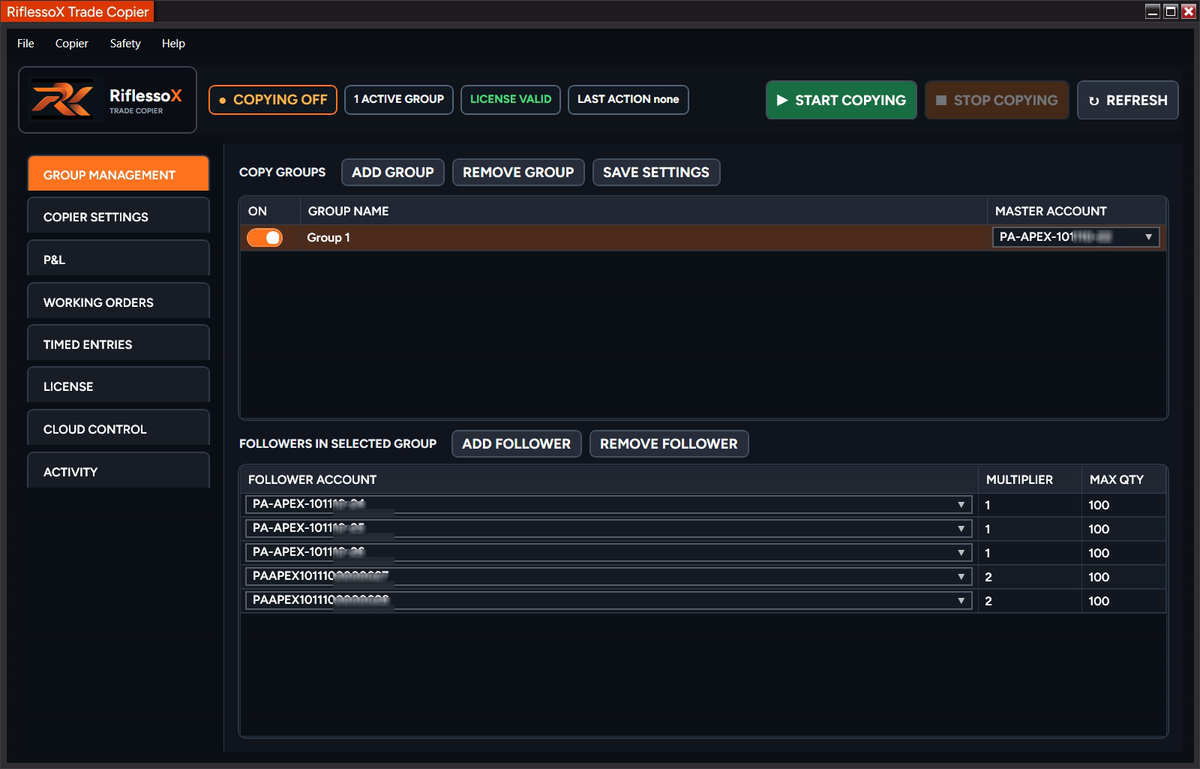
Task: Close the RiflessoX Trade Copier window
Action: click(x=1188, y=11)
